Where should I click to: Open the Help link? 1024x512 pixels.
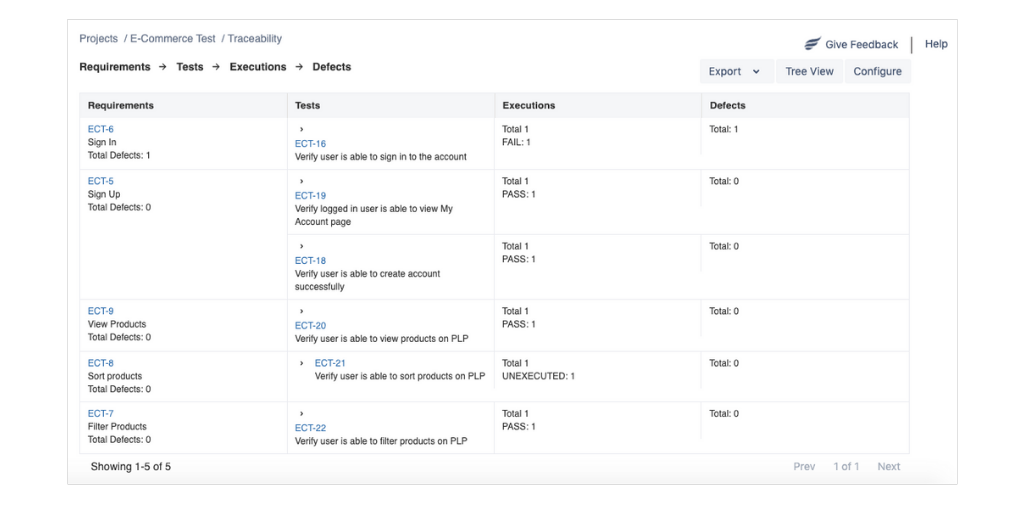(936, 44)
